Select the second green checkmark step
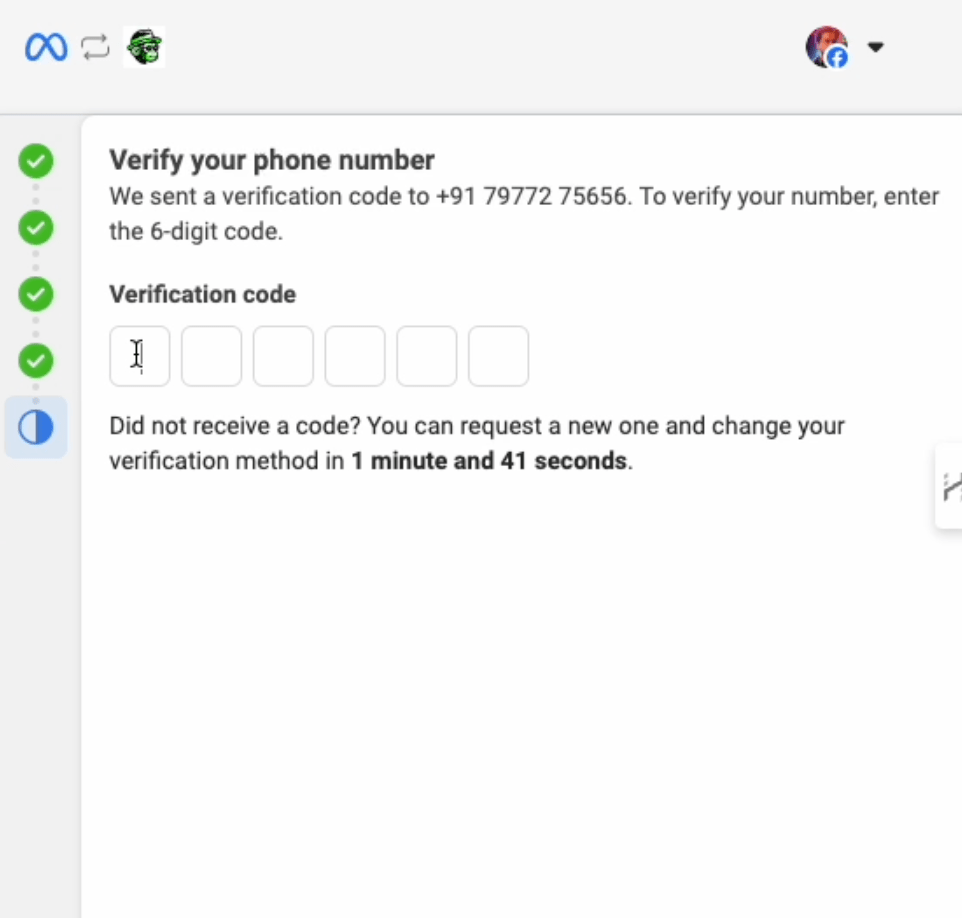Image resolution: width=962 pixels, height=918 pixels. pyautogui.click(x=36, y=228)
